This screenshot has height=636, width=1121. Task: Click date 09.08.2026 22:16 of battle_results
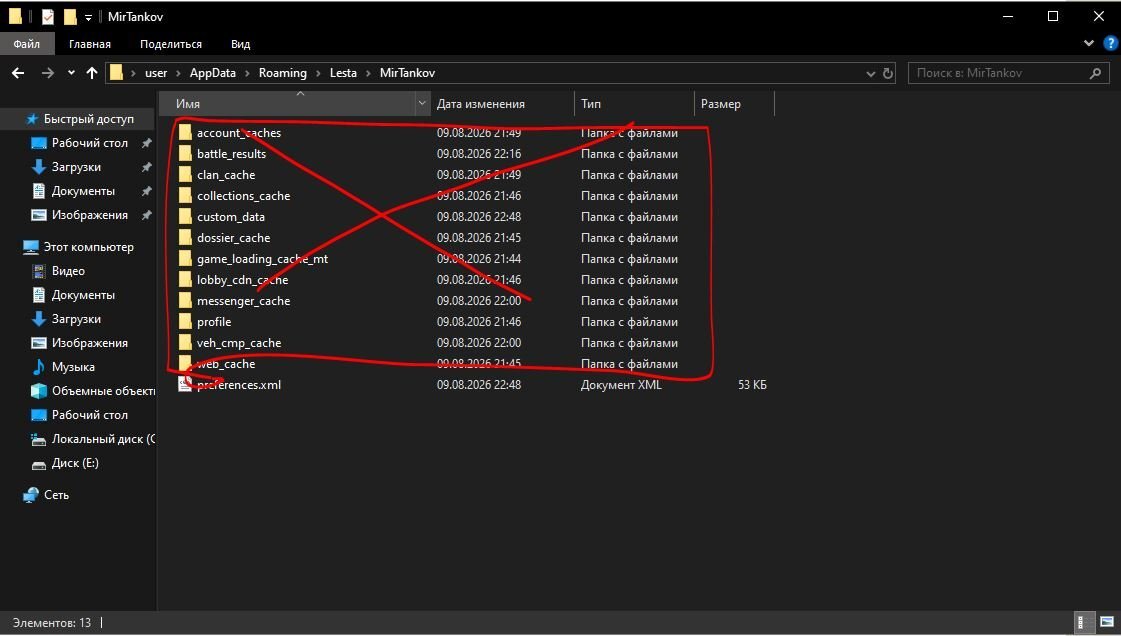(479, 154)
